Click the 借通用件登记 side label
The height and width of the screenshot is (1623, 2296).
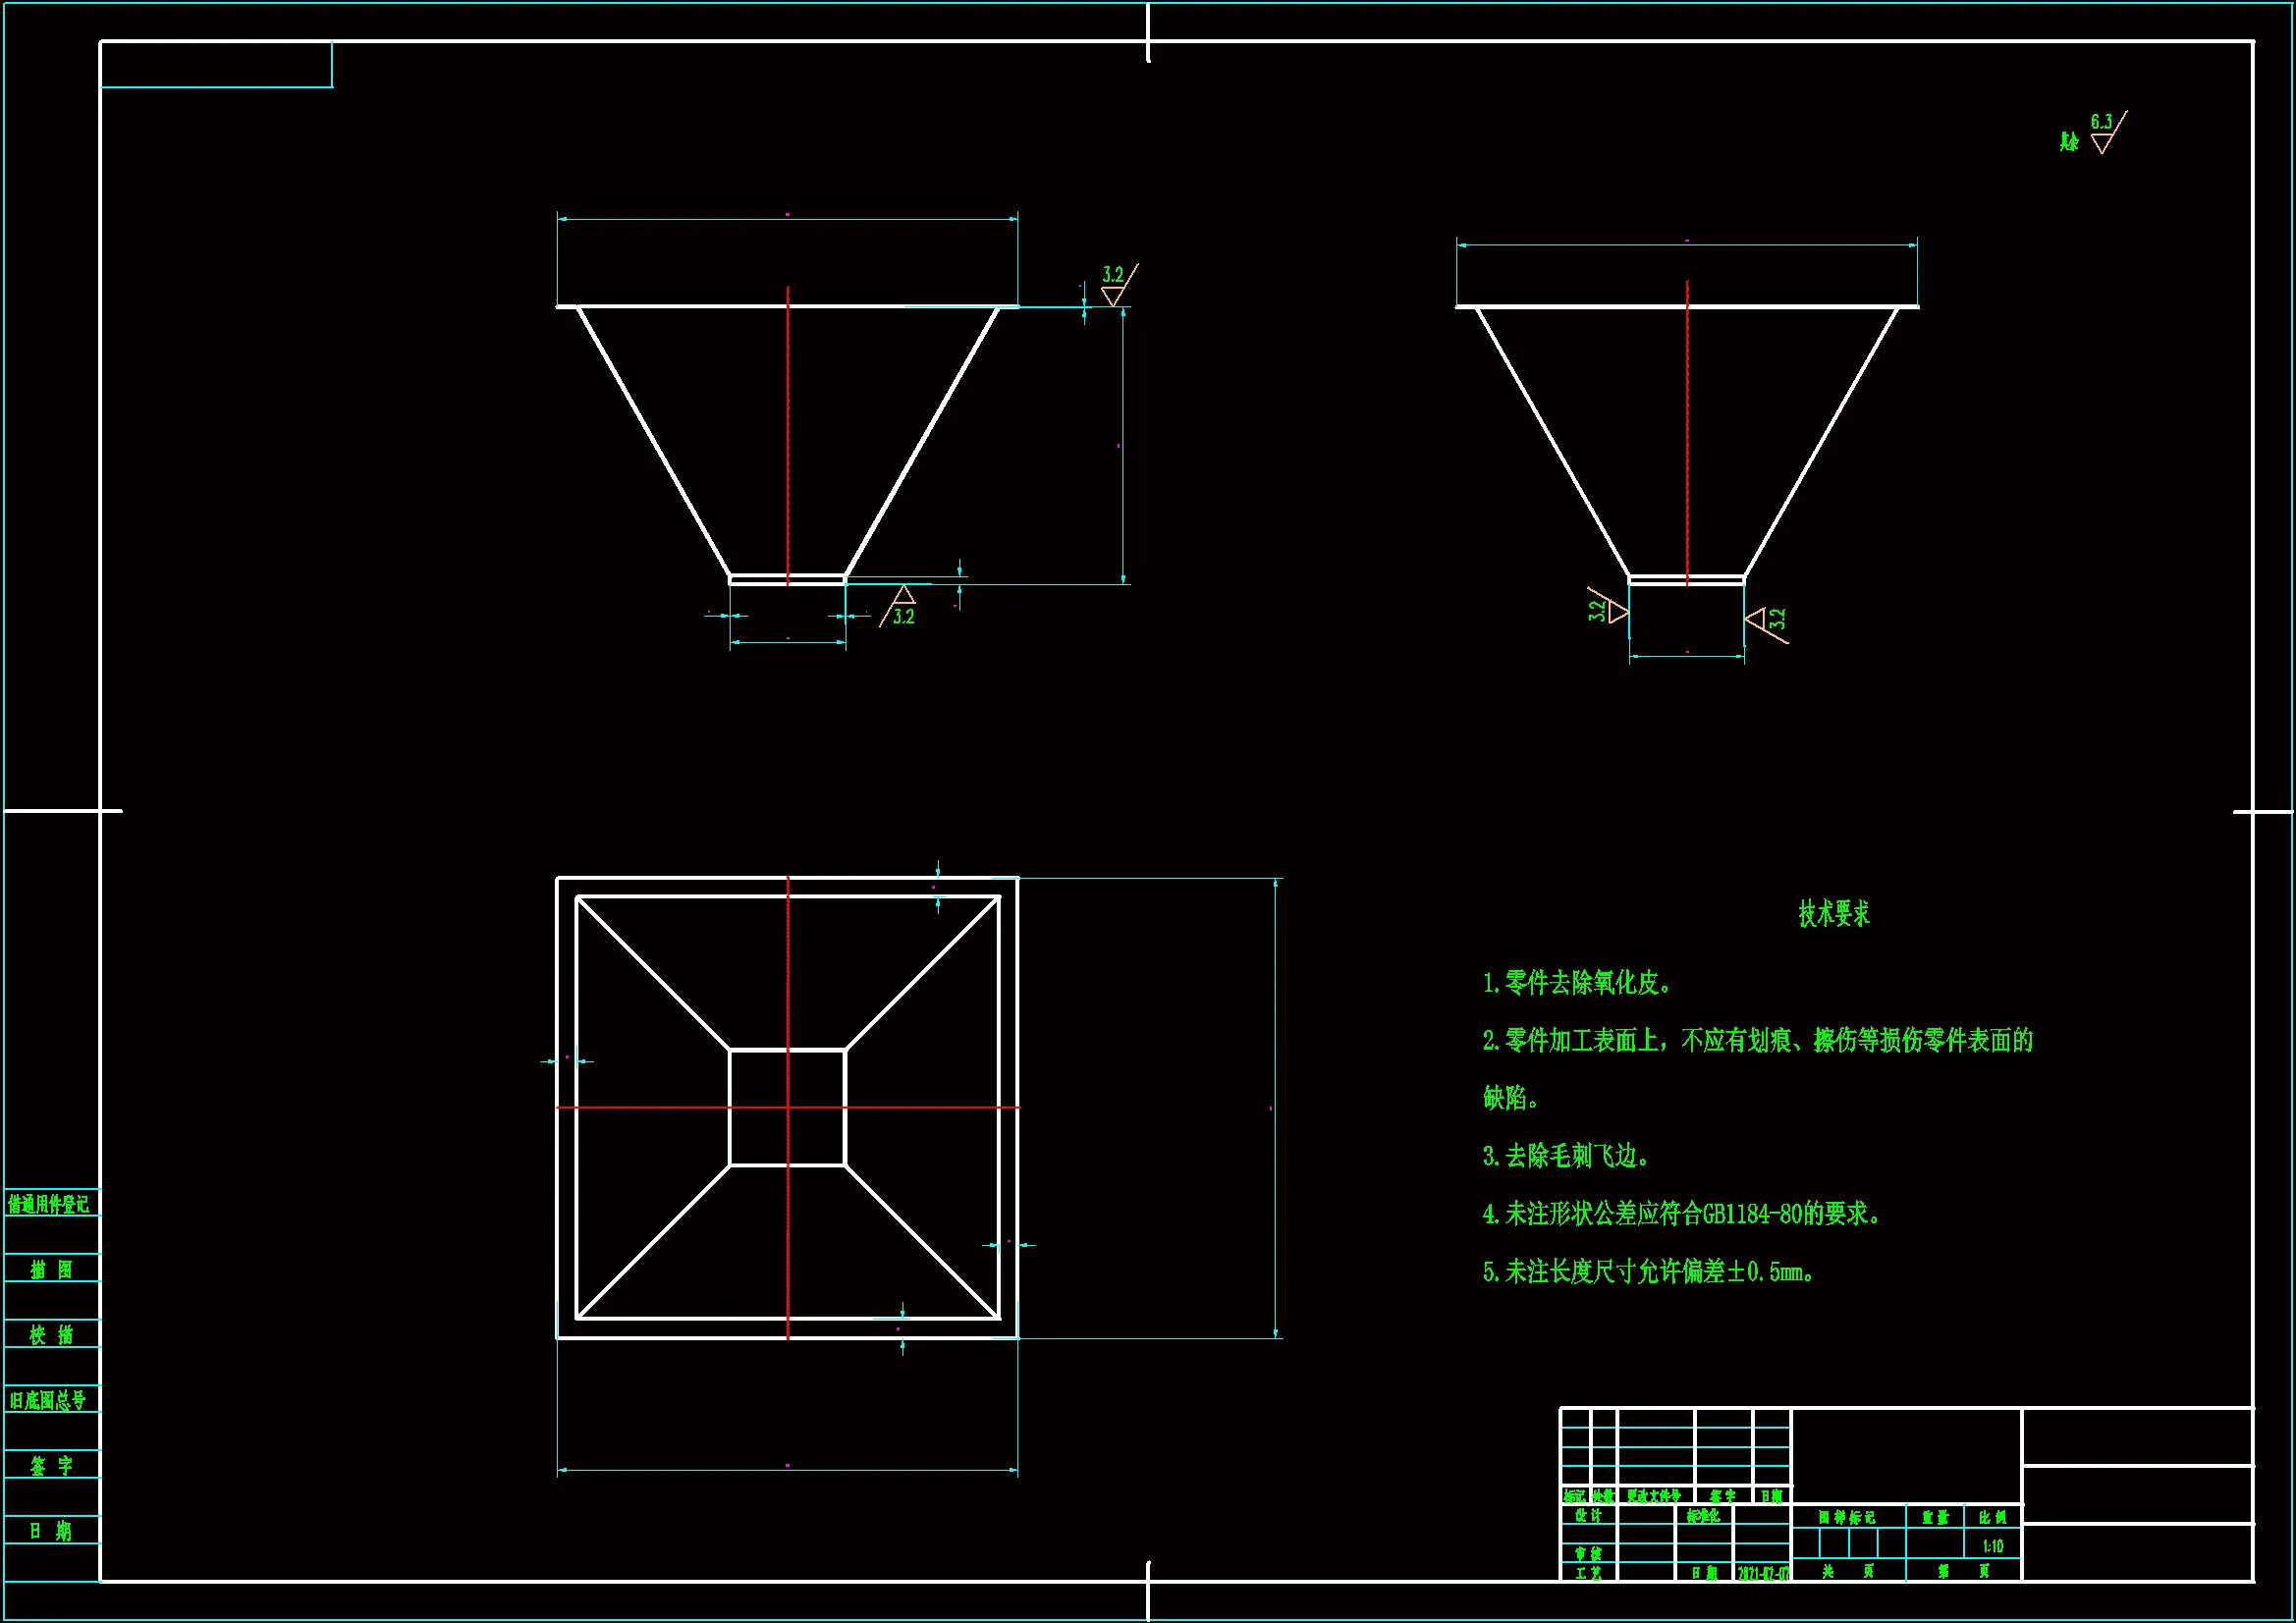(x=49, y=1204)
